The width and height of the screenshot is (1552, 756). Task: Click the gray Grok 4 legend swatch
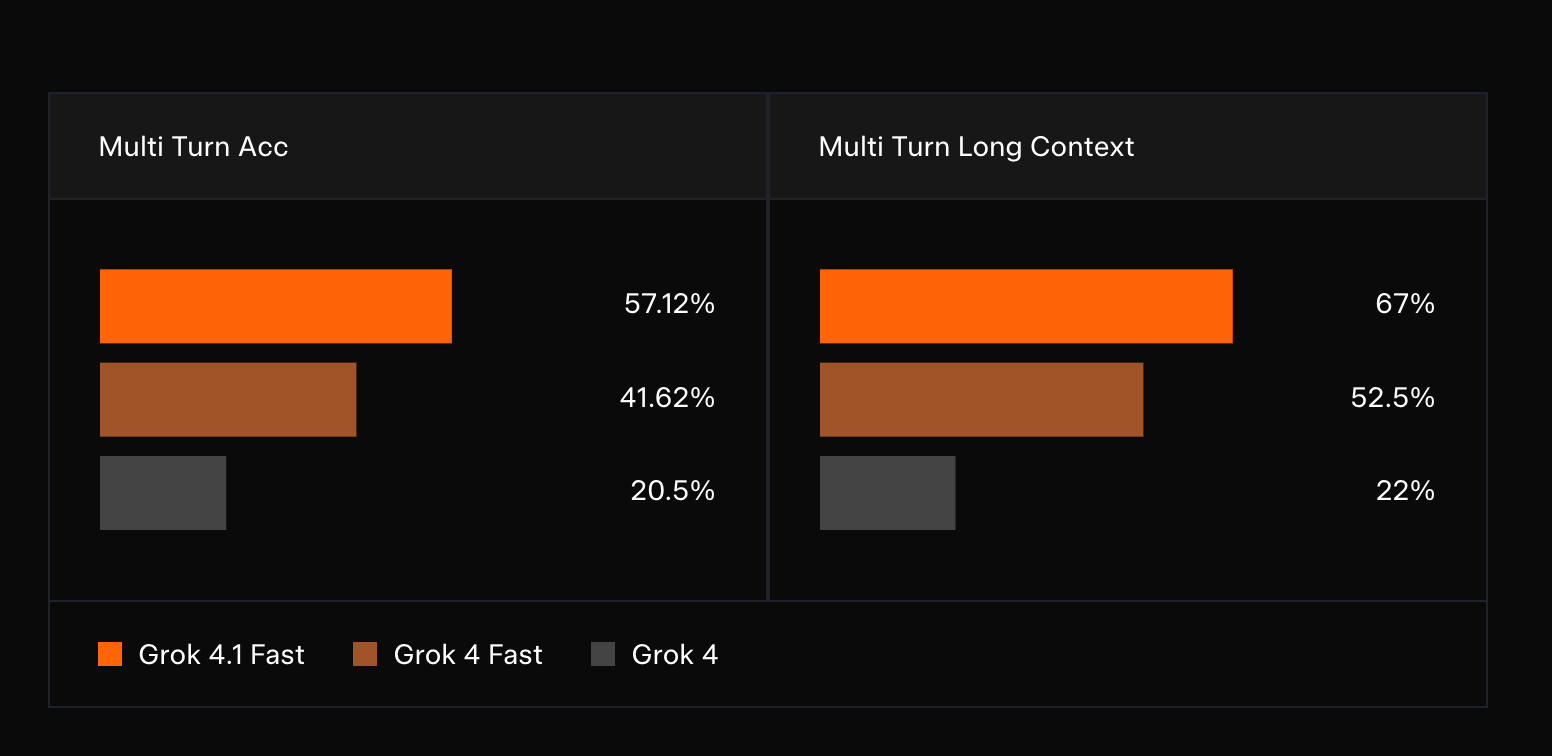tap(603, 655)
